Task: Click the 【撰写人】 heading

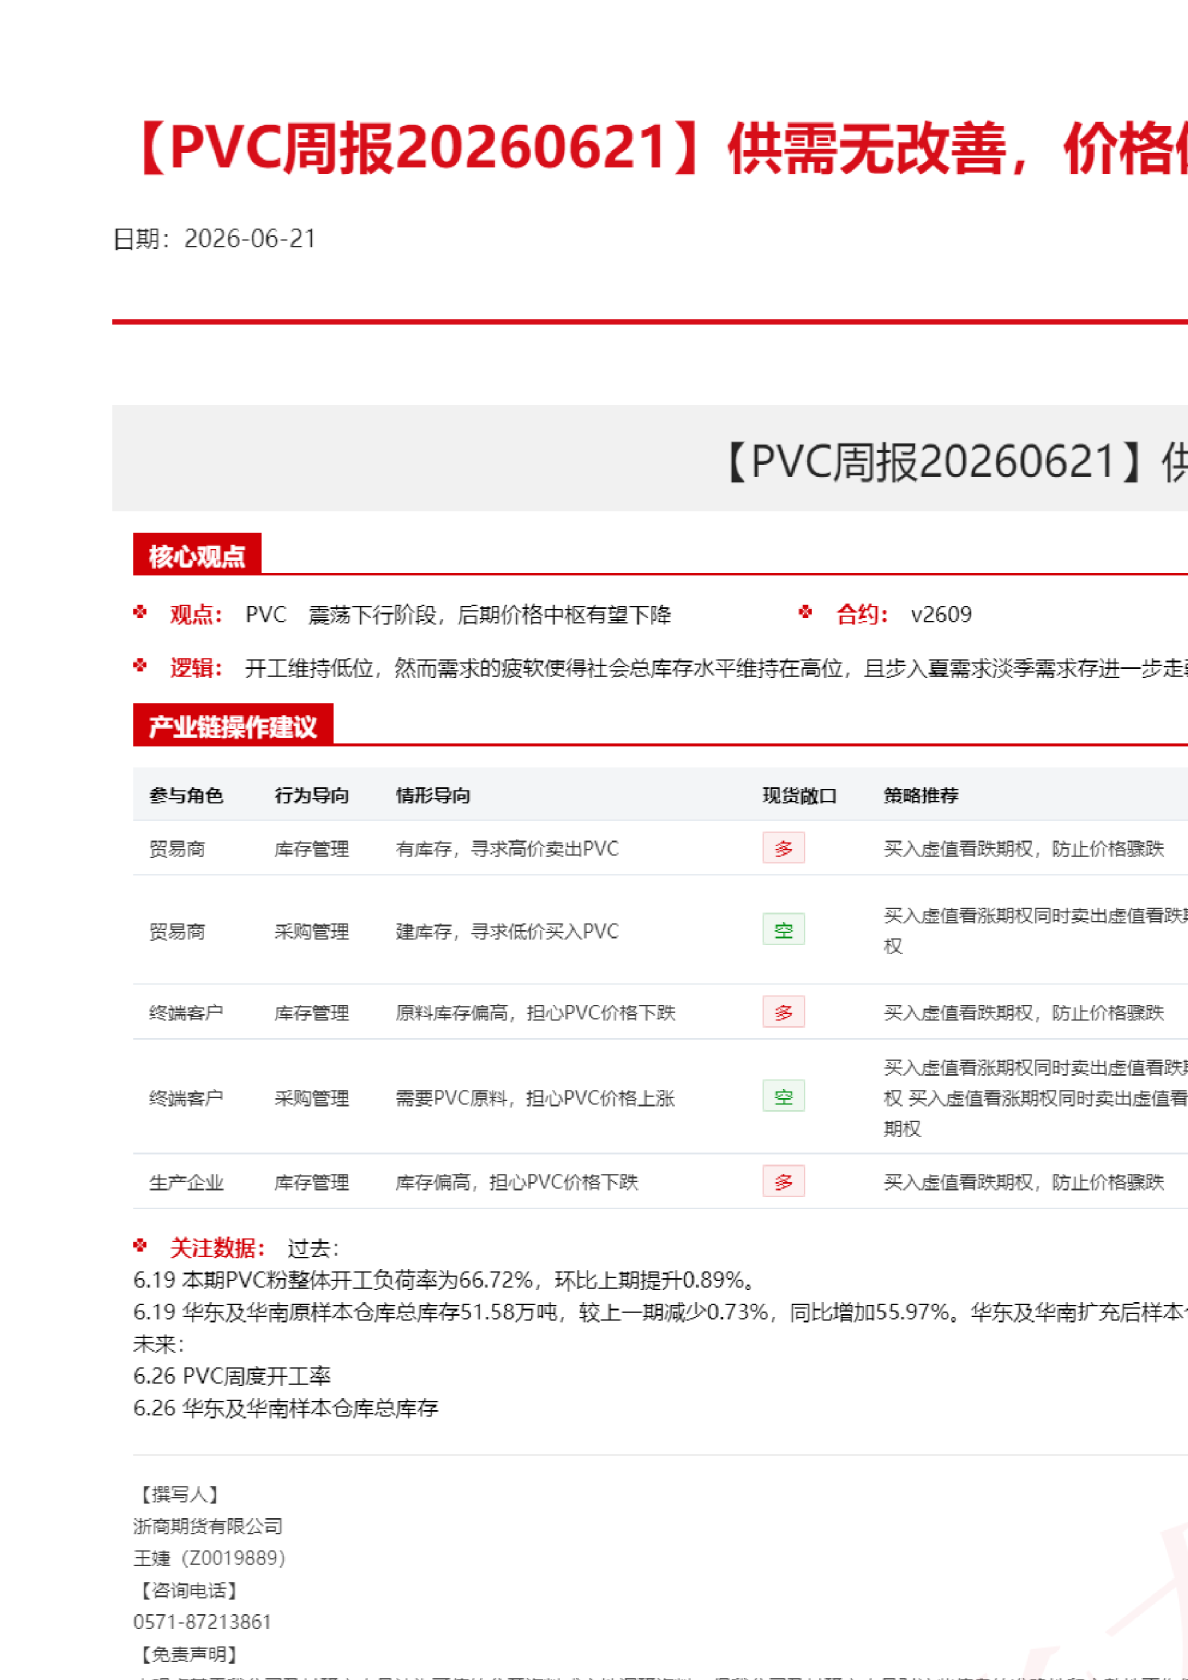Action: point(180,1494)
